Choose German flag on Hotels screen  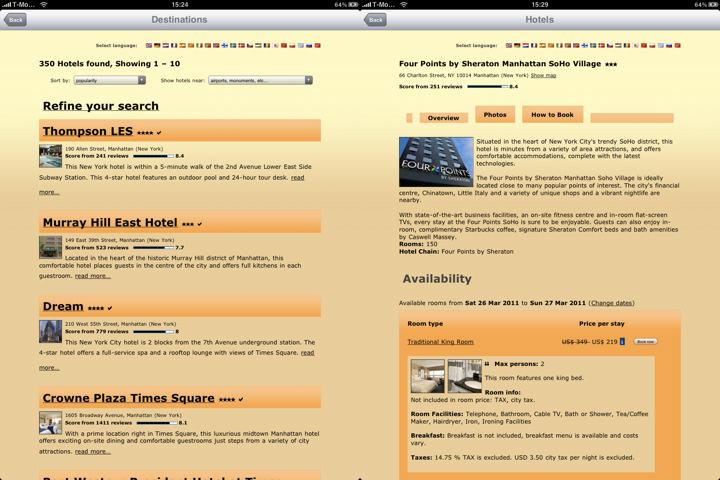point(517,45)
